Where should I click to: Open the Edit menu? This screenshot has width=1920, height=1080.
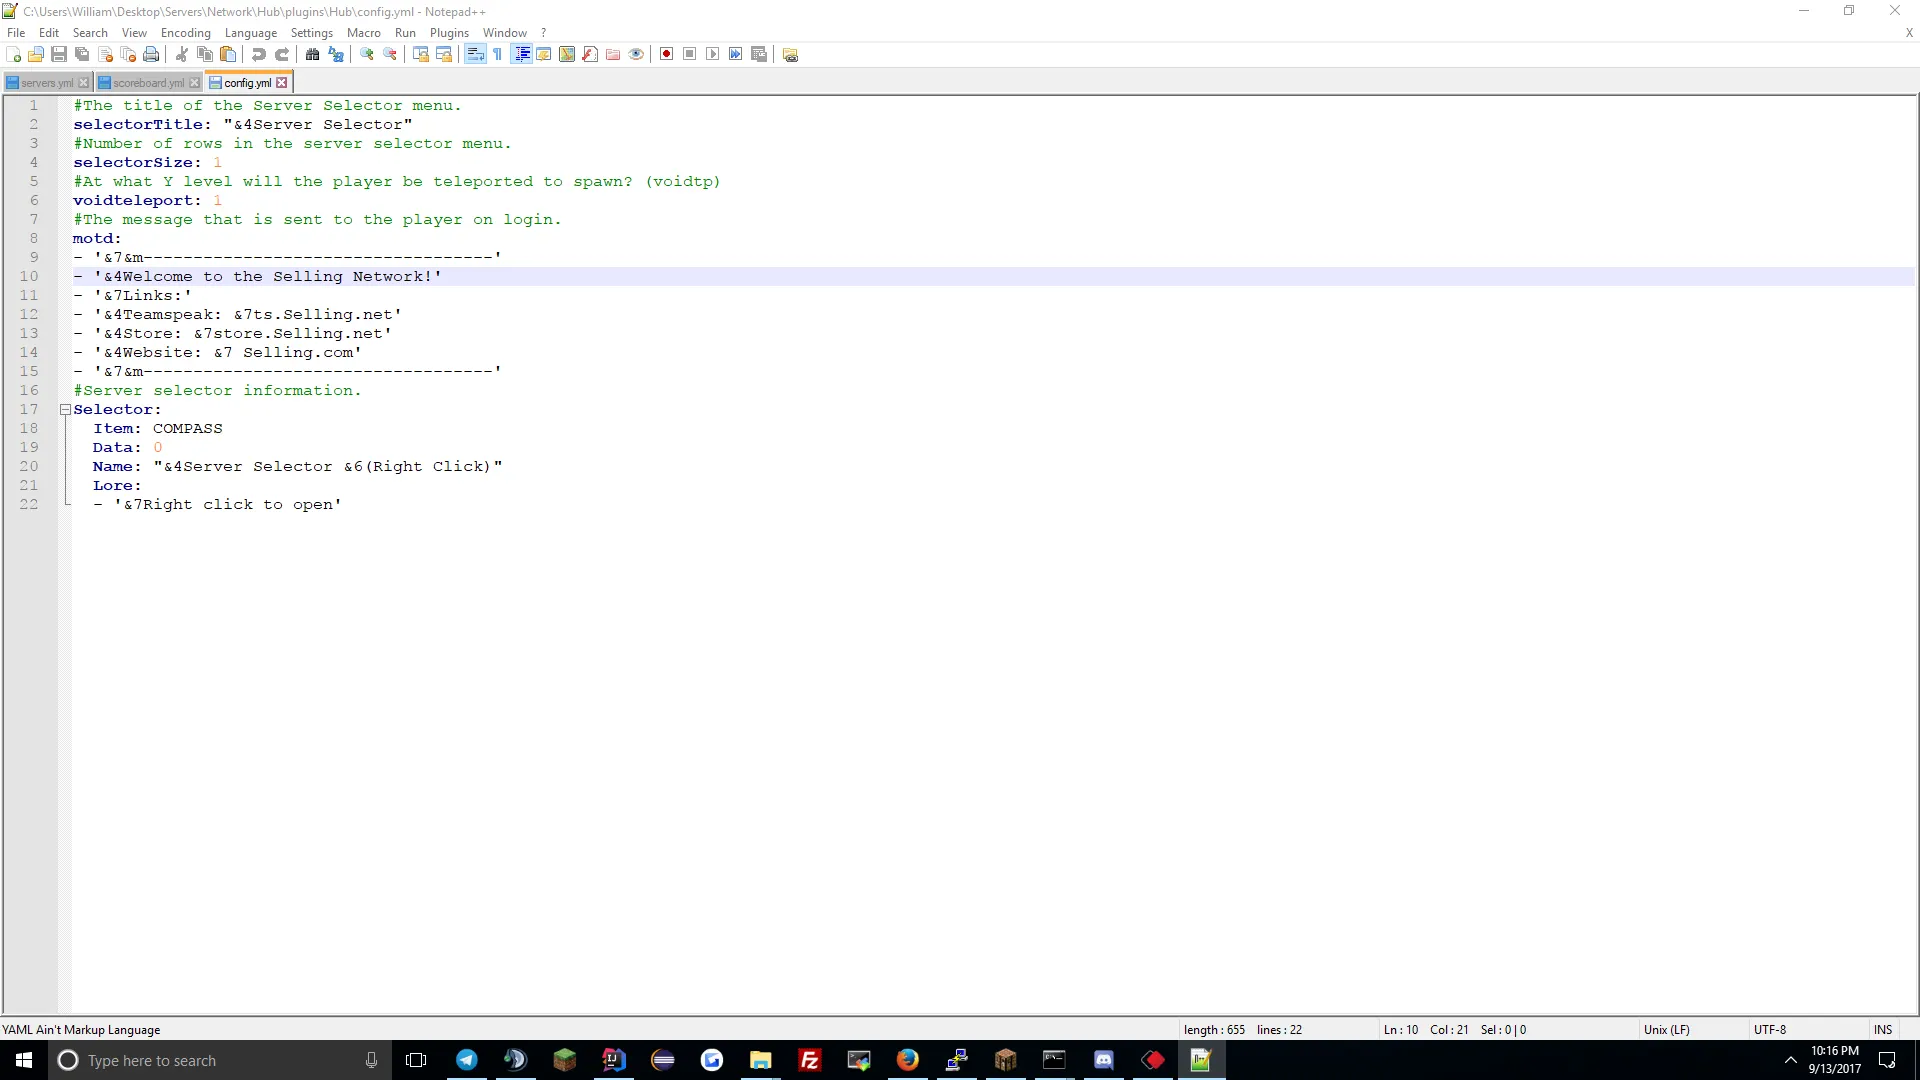tap(49, 33)
